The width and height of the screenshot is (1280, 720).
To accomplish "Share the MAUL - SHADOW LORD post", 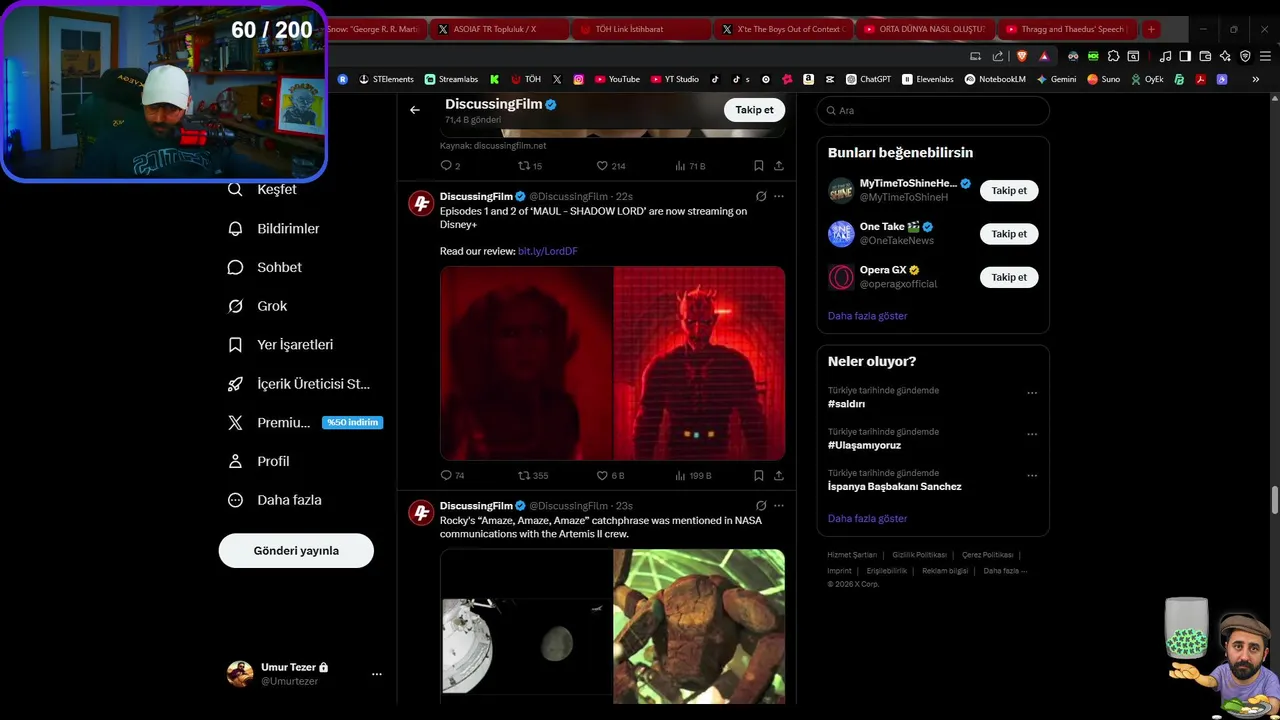I will [x=779, y=475].
